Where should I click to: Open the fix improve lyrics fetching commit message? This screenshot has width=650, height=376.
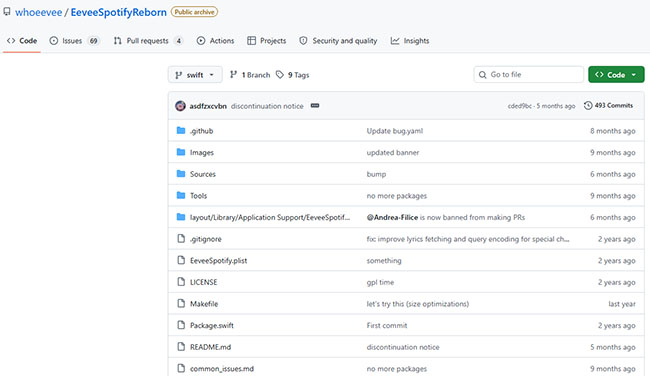(x=468, y=239)
